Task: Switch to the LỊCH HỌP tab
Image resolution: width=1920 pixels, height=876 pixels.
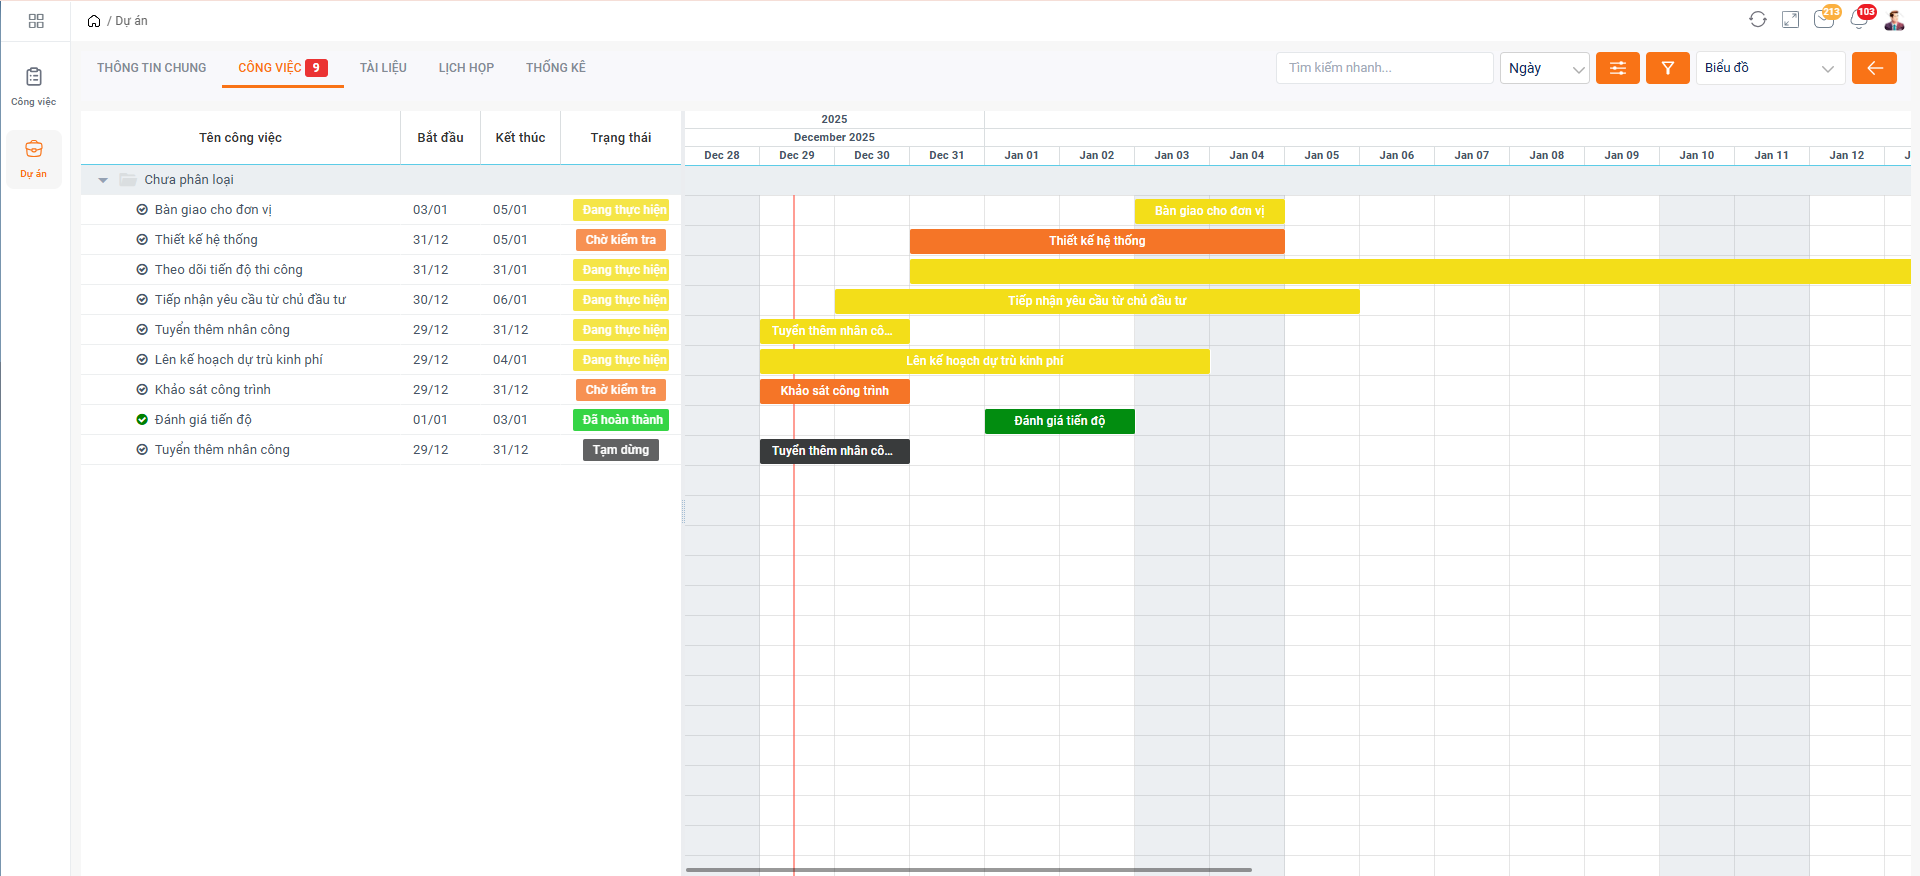Action: [x=466, y=68]
